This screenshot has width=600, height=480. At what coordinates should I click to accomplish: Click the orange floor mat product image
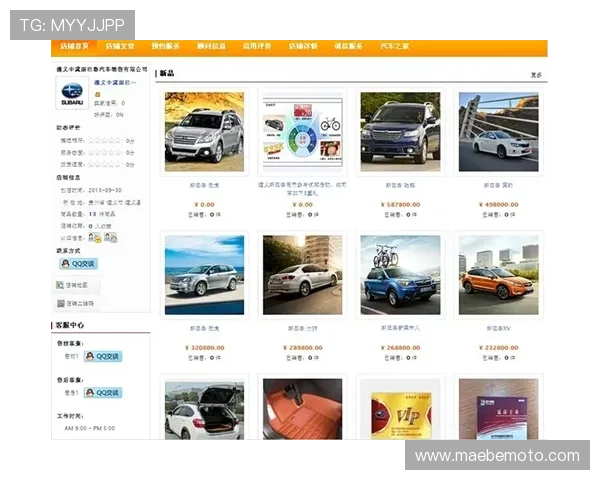(x=302, y=410)
